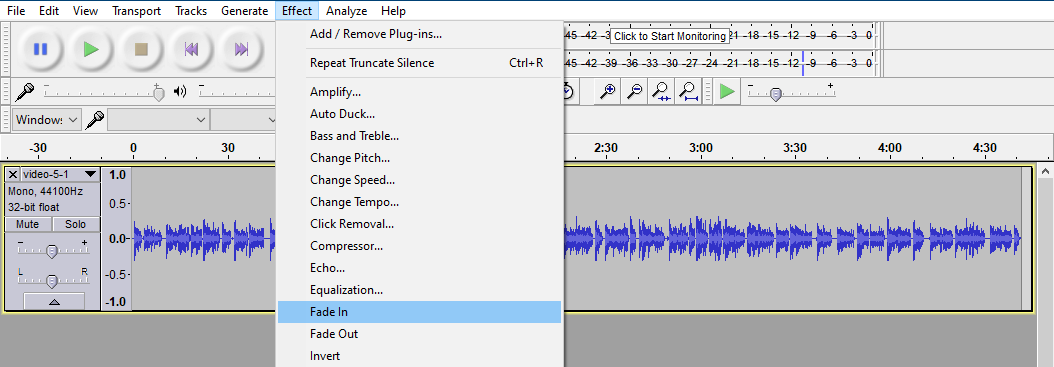This screenshot has width=1054, height=367.
Task: Collapse the track with the upward triangle button
Action: tap(54, 302)
